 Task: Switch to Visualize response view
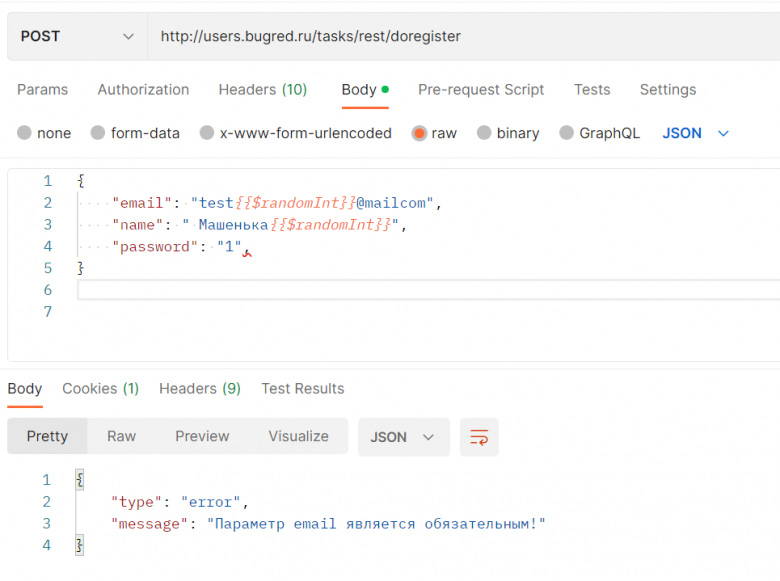tap(298, 436)
